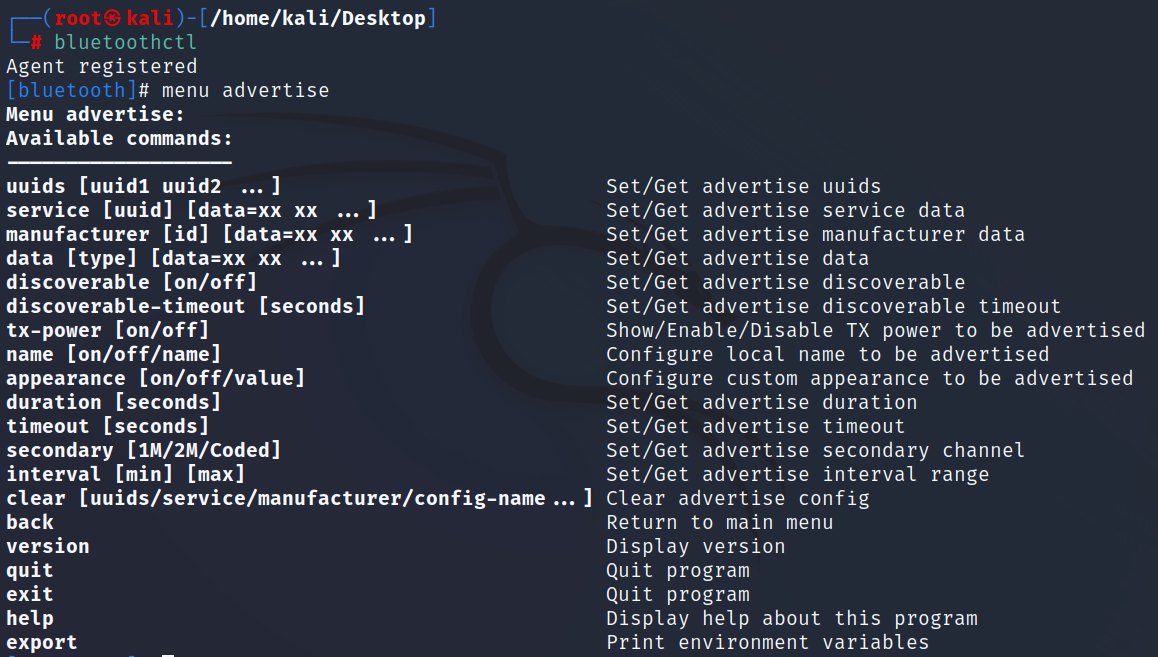Click the '/home/kali/Desktop' path in prompt
Image resolution: width=1158 pixels, height=657 pixels.
(318, 18)
